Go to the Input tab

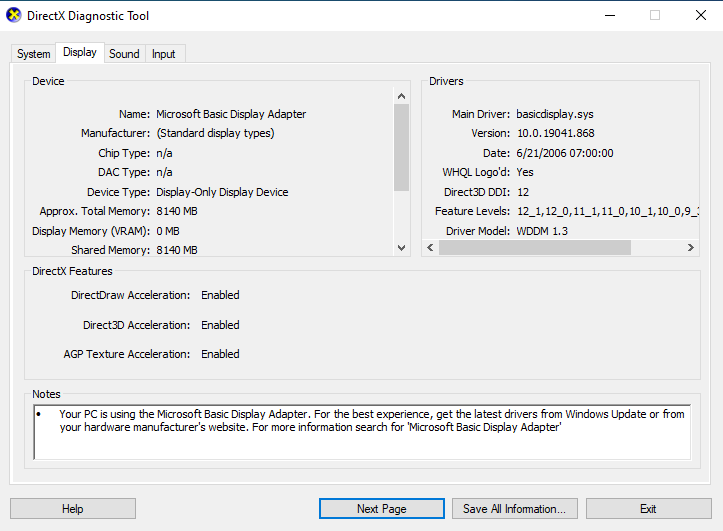point(163,54)
